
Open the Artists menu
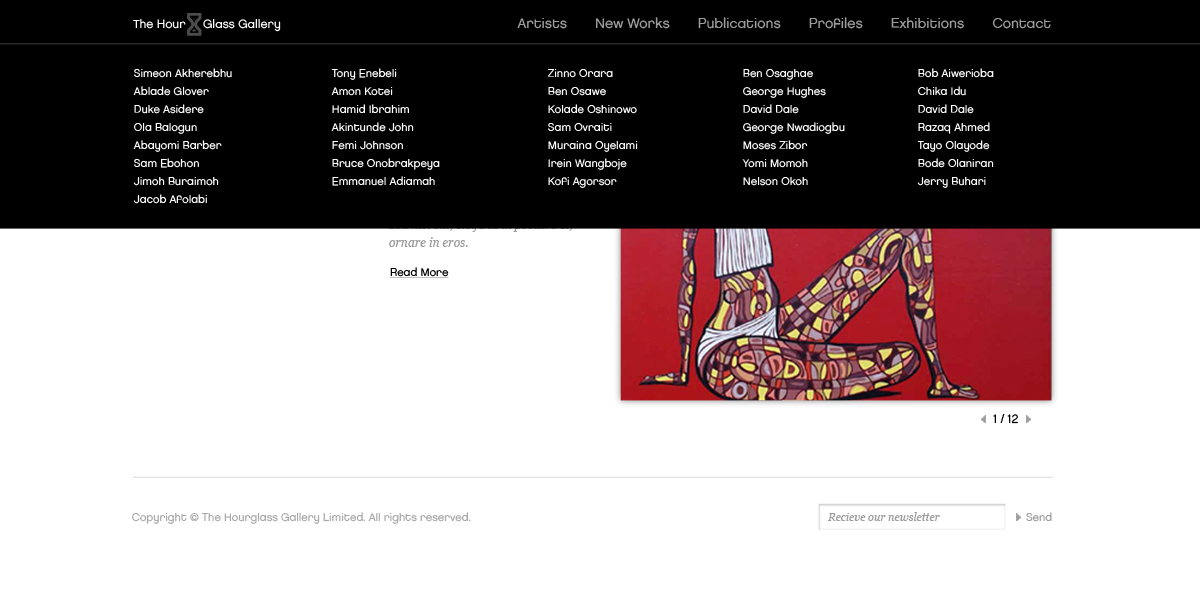click(x=542, y=23)
